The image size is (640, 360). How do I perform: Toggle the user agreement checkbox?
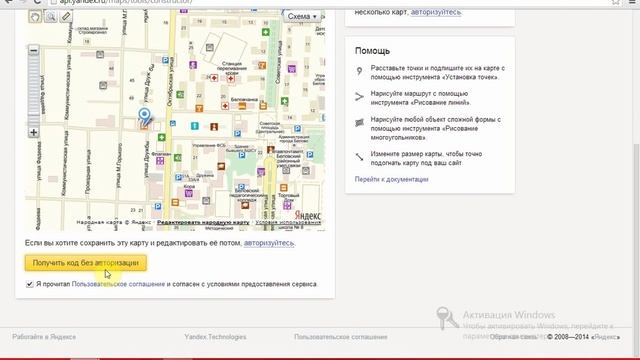[x=29, y=284]
